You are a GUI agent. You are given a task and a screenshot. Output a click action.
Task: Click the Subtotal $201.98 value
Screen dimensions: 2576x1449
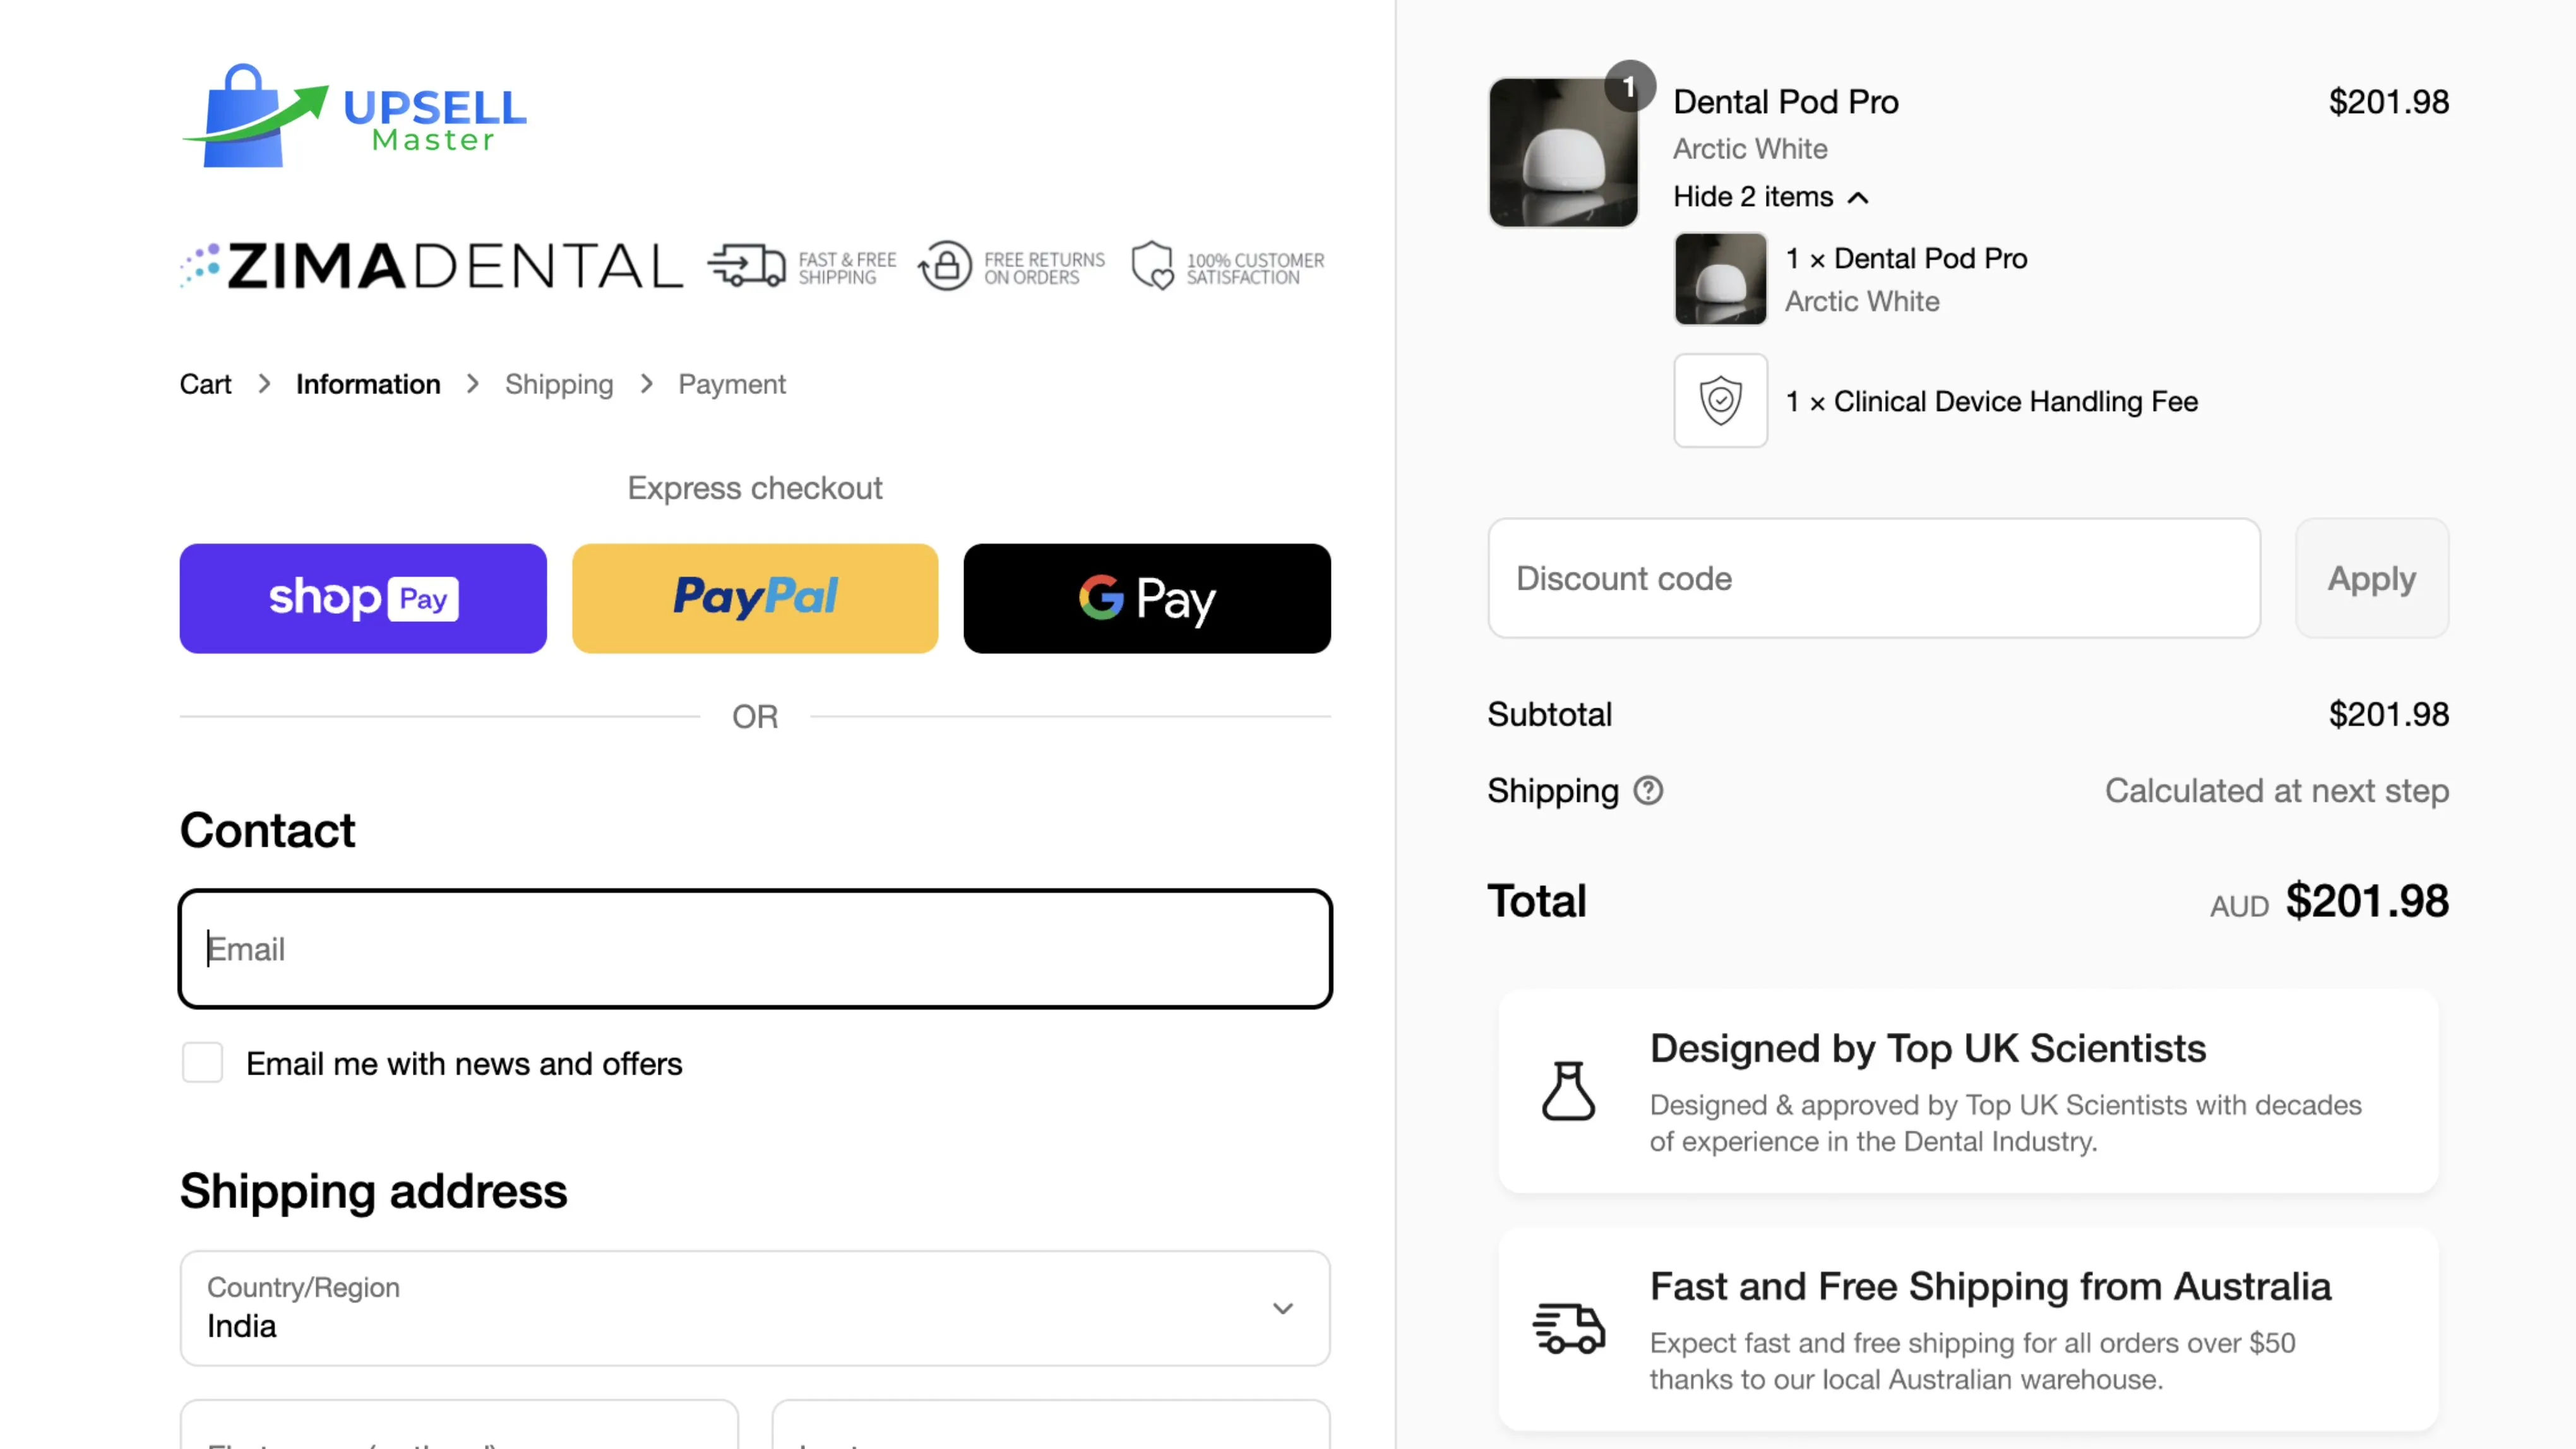[x=2389, y=714]
